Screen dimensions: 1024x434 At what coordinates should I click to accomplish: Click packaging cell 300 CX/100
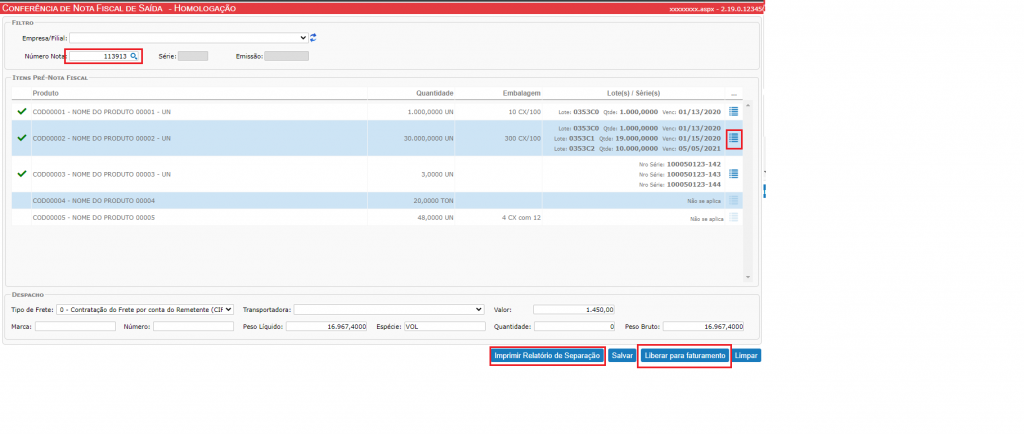pos(523,138)
